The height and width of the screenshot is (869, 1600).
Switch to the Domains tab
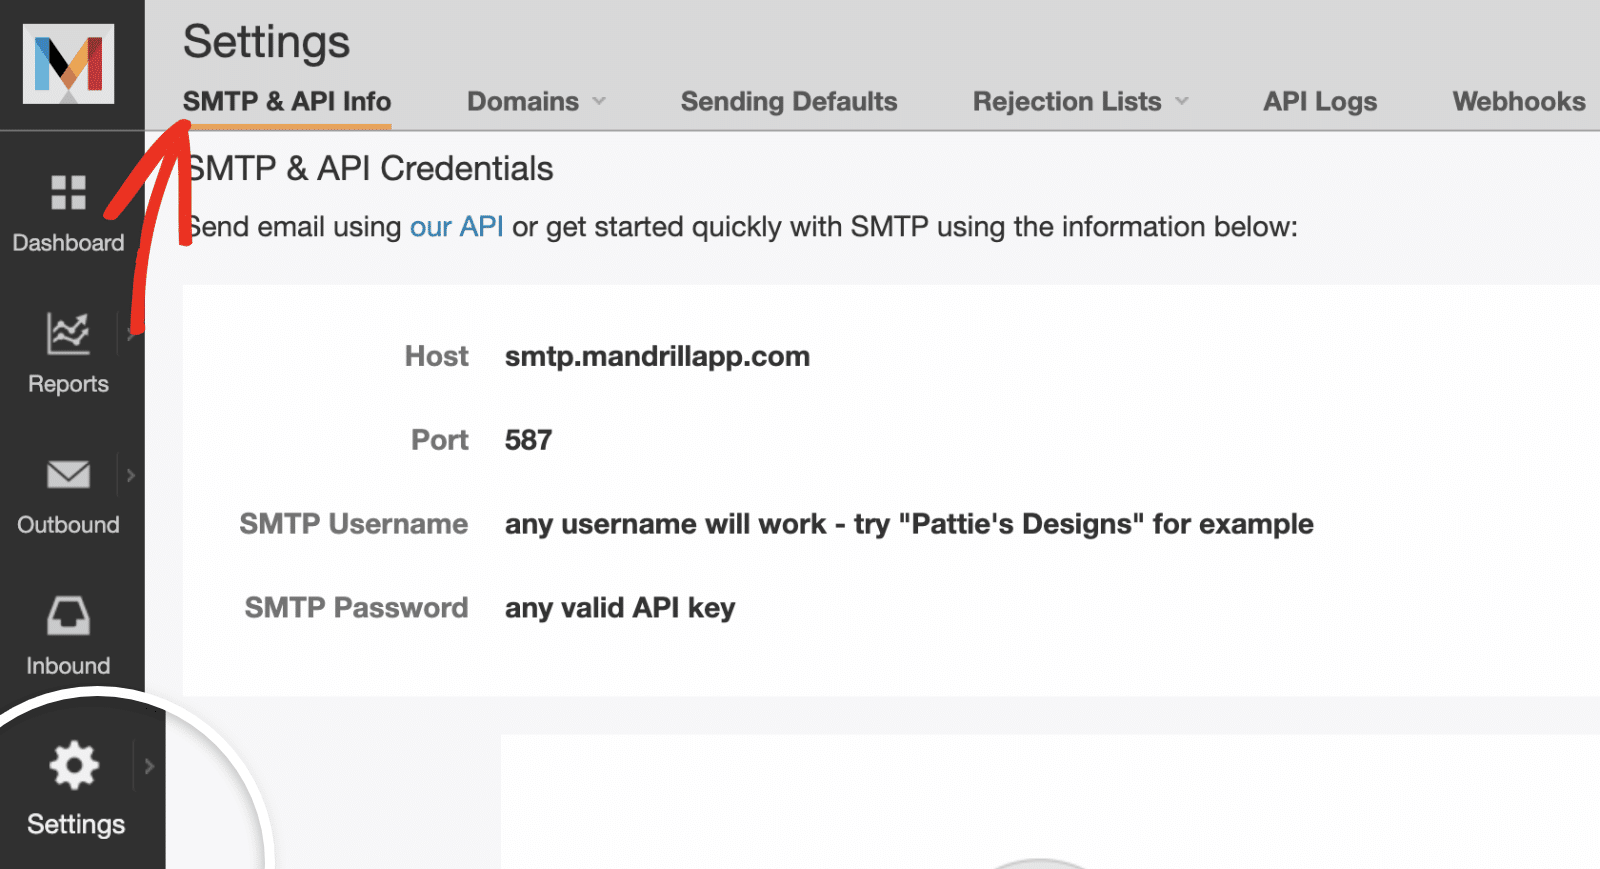click(523, 101)
